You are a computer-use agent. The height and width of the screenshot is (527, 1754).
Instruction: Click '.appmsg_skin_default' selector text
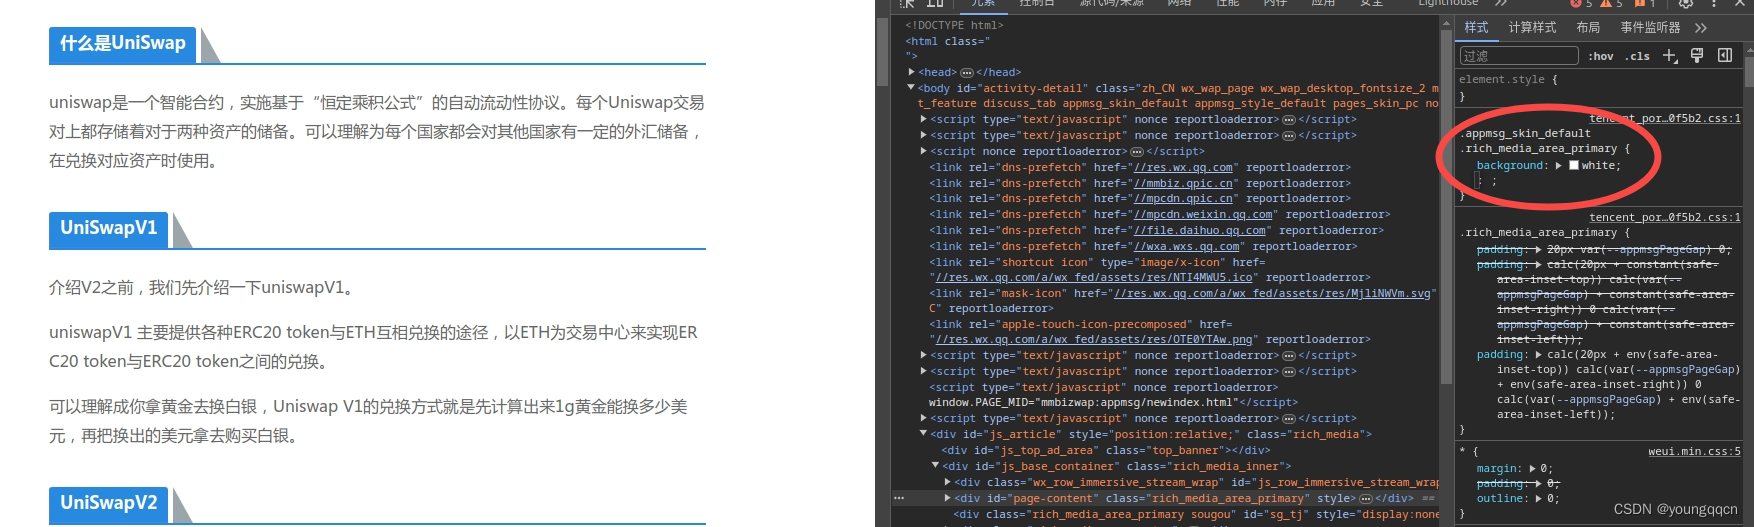[1527, 134]
